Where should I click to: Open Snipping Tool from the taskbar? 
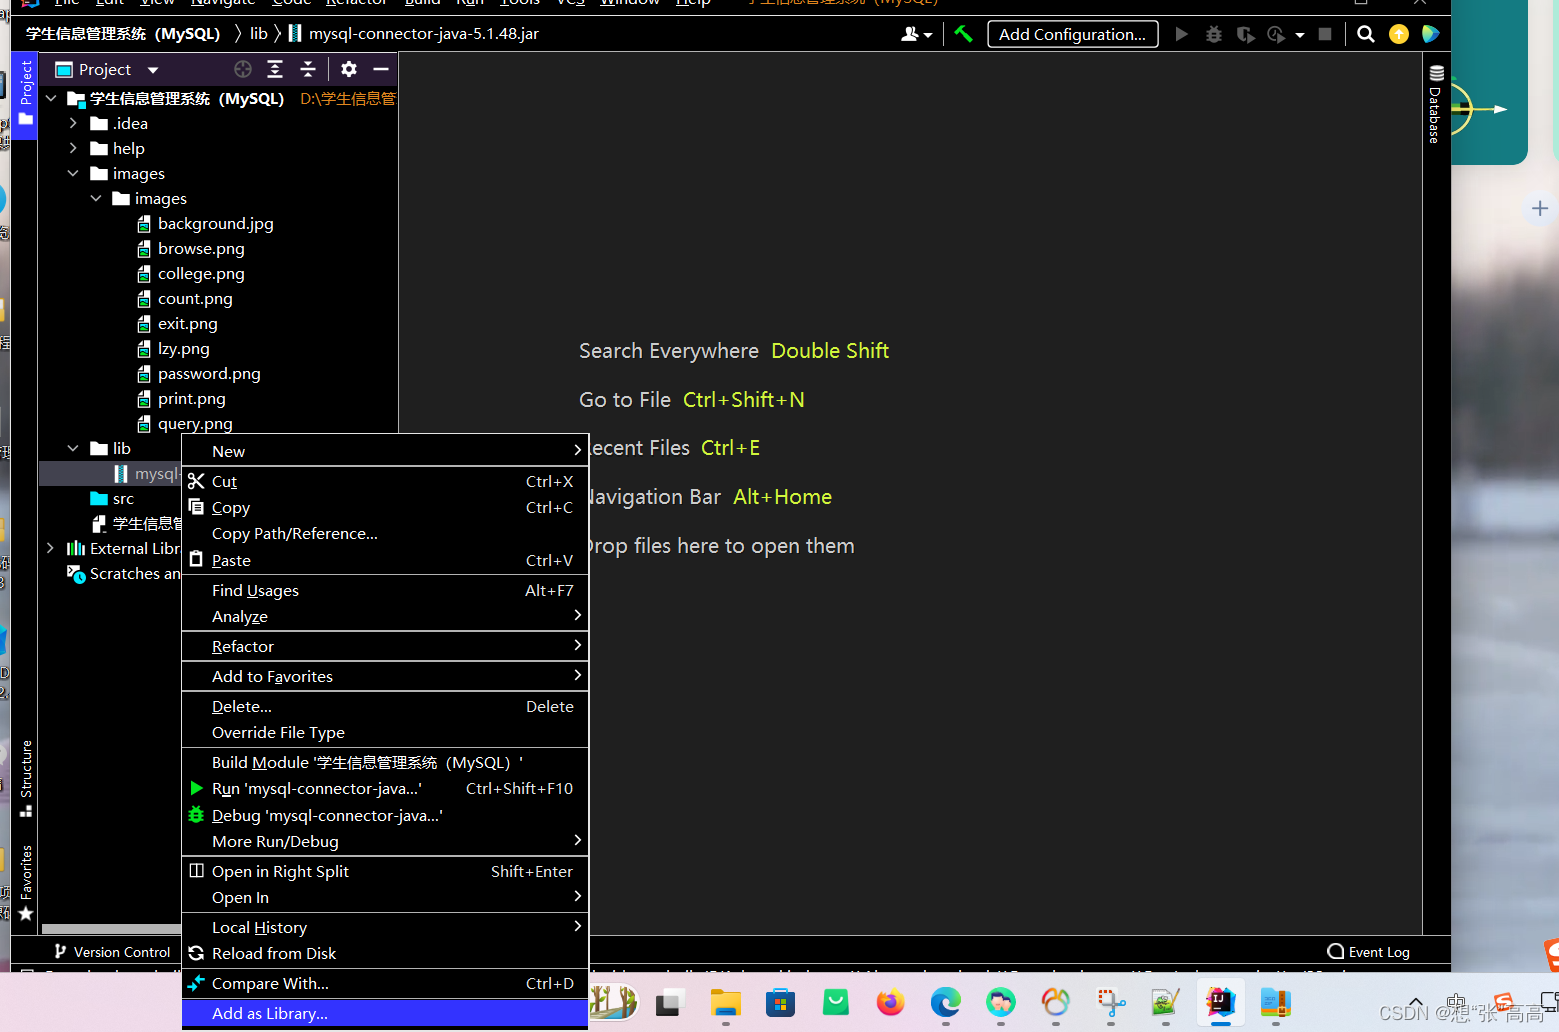(1110, 1003)
